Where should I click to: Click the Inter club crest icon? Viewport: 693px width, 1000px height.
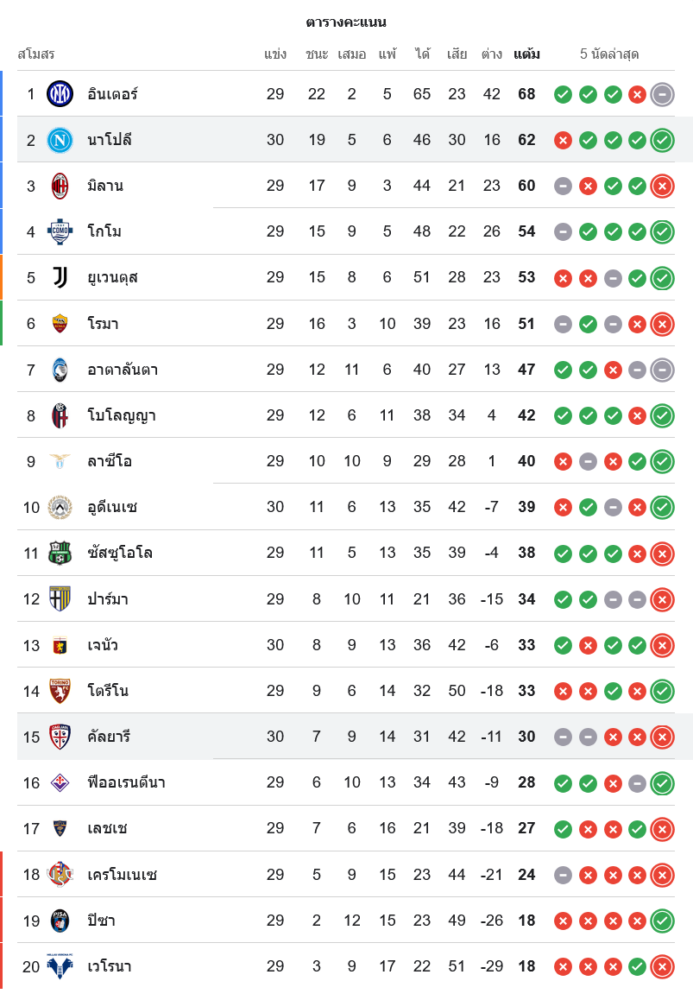(x=60, y=94)
